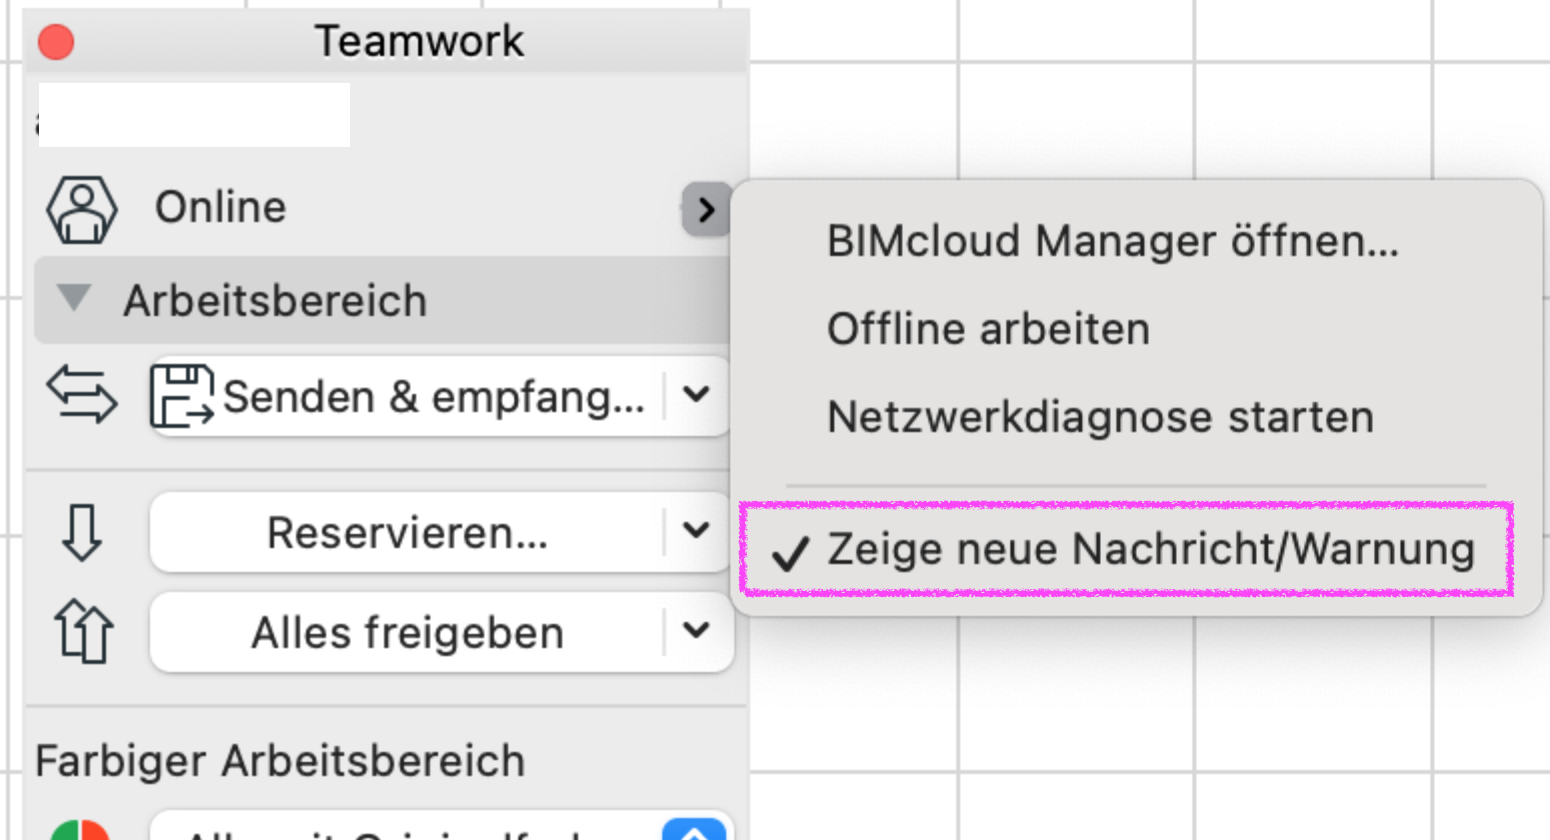This screenshot has width=1550, height=840.
Task: Click the Alles freigeben button
Action: point(407,632)
